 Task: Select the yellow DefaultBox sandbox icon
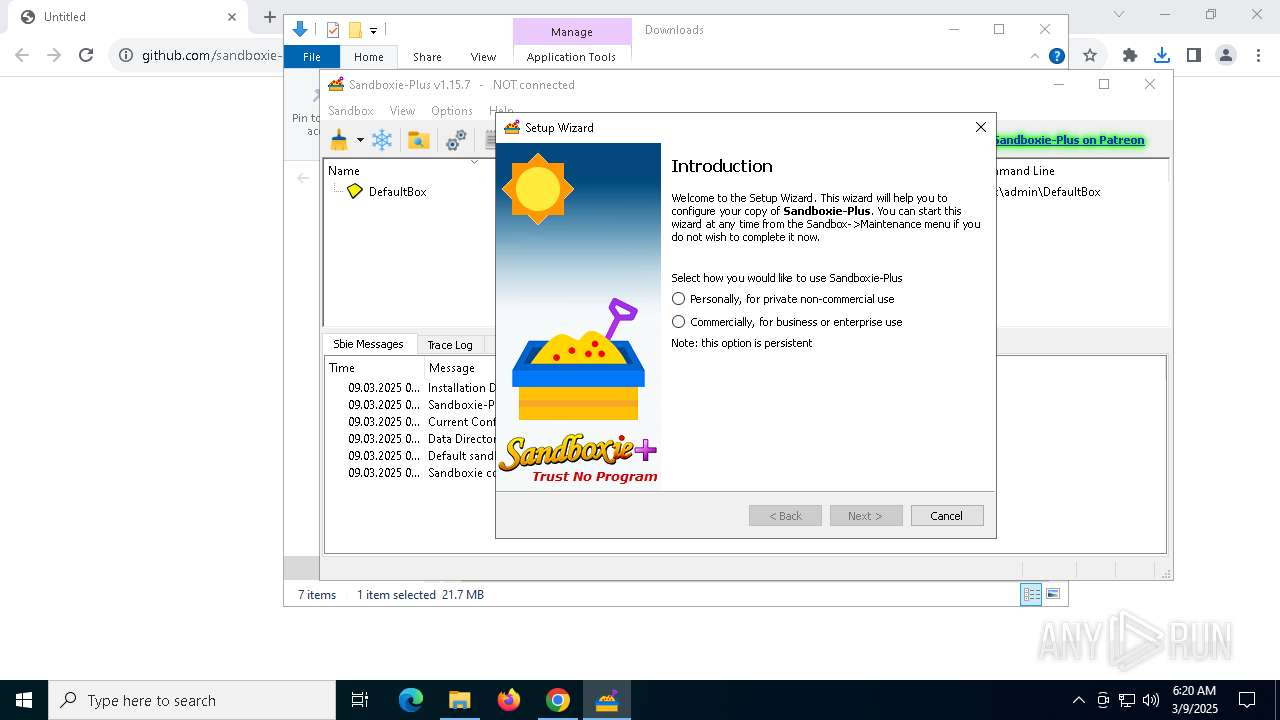[x=355, y=191]
